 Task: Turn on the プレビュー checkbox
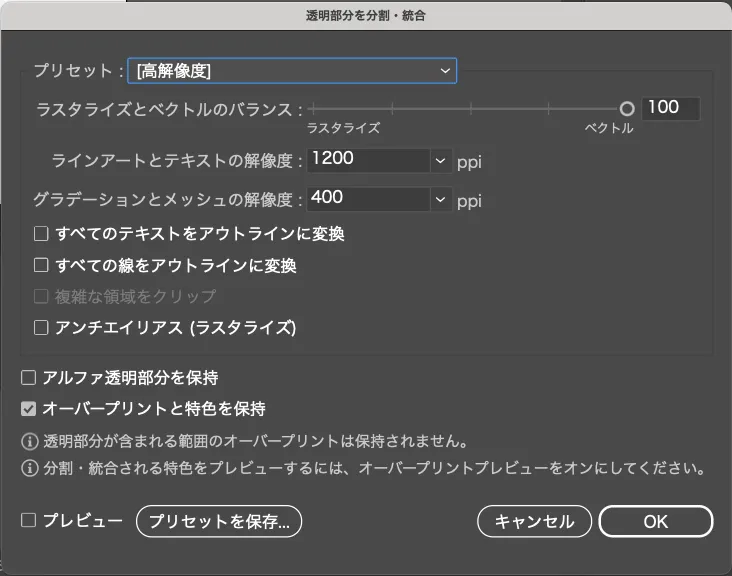[29, 520]
